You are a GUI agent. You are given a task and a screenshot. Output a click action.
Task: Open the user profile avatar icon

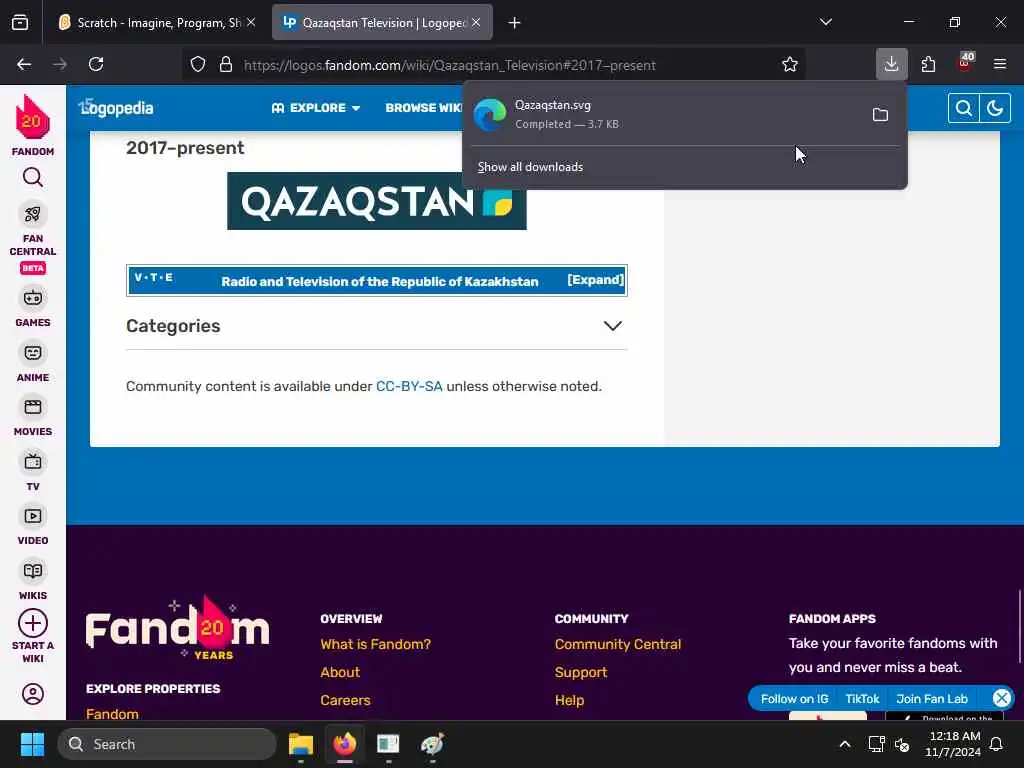pyautogui.click(x=33, y=694)
